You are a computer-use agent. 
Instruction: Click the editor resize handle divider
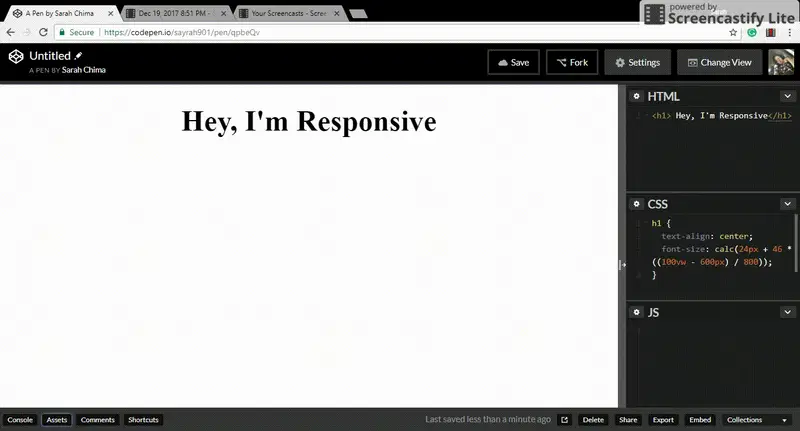pos(622,265)
